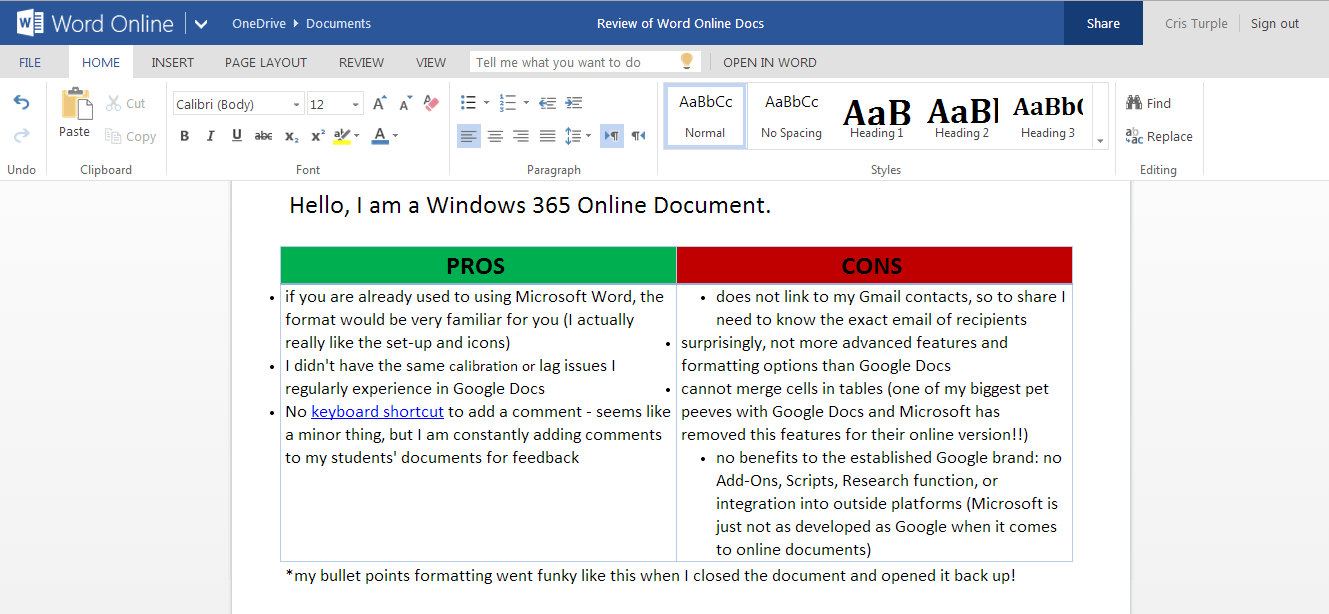The image size is (1329, 614).
Task: Open the Find tool
Action: click(x=1148, y=103)
